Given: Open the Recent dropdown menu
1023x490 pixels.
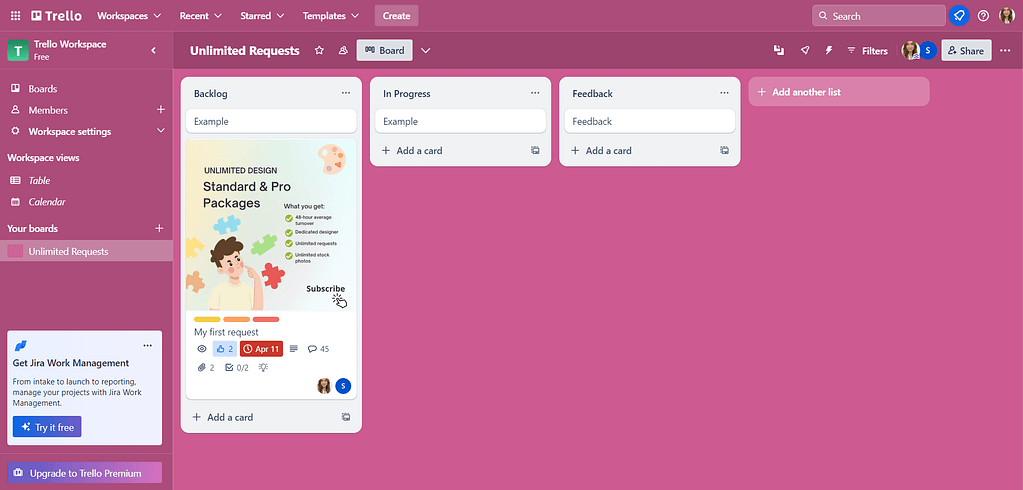Looking at the screenshot, I should (x=201, y=16).
